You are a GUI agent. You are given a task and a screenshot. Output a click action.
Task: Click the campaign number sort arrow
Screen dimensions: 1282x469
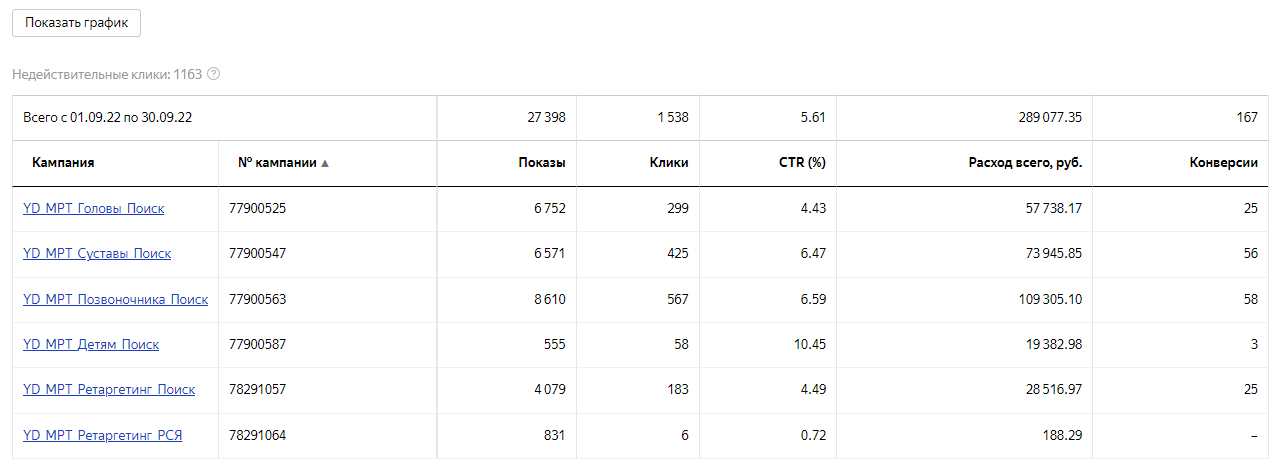pos(325,163)
